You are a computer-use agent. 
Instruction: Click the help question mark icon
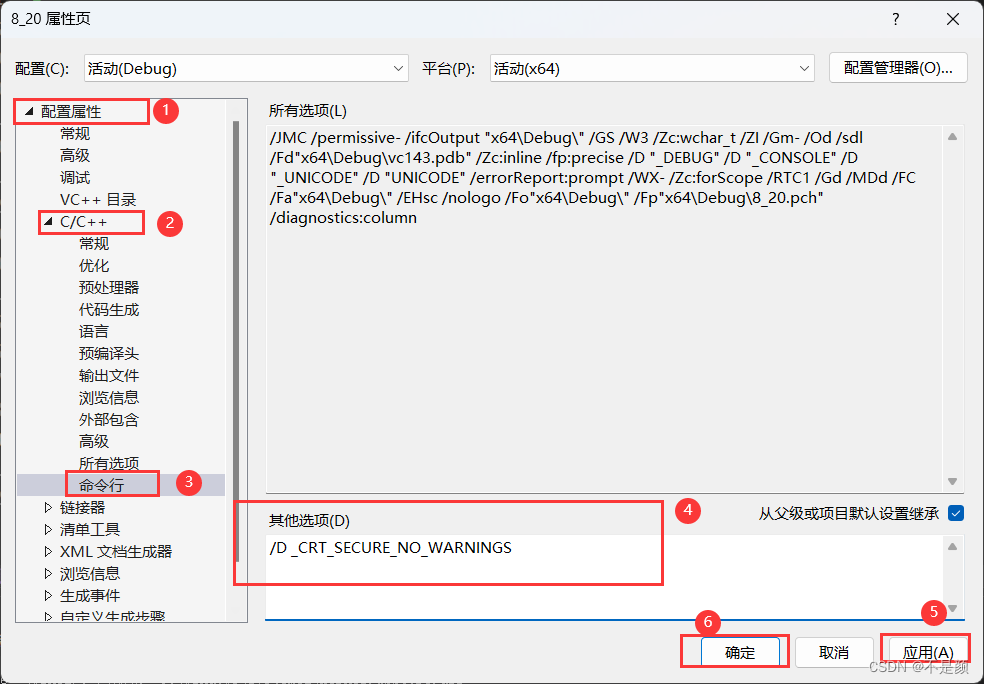click(895, 18)
